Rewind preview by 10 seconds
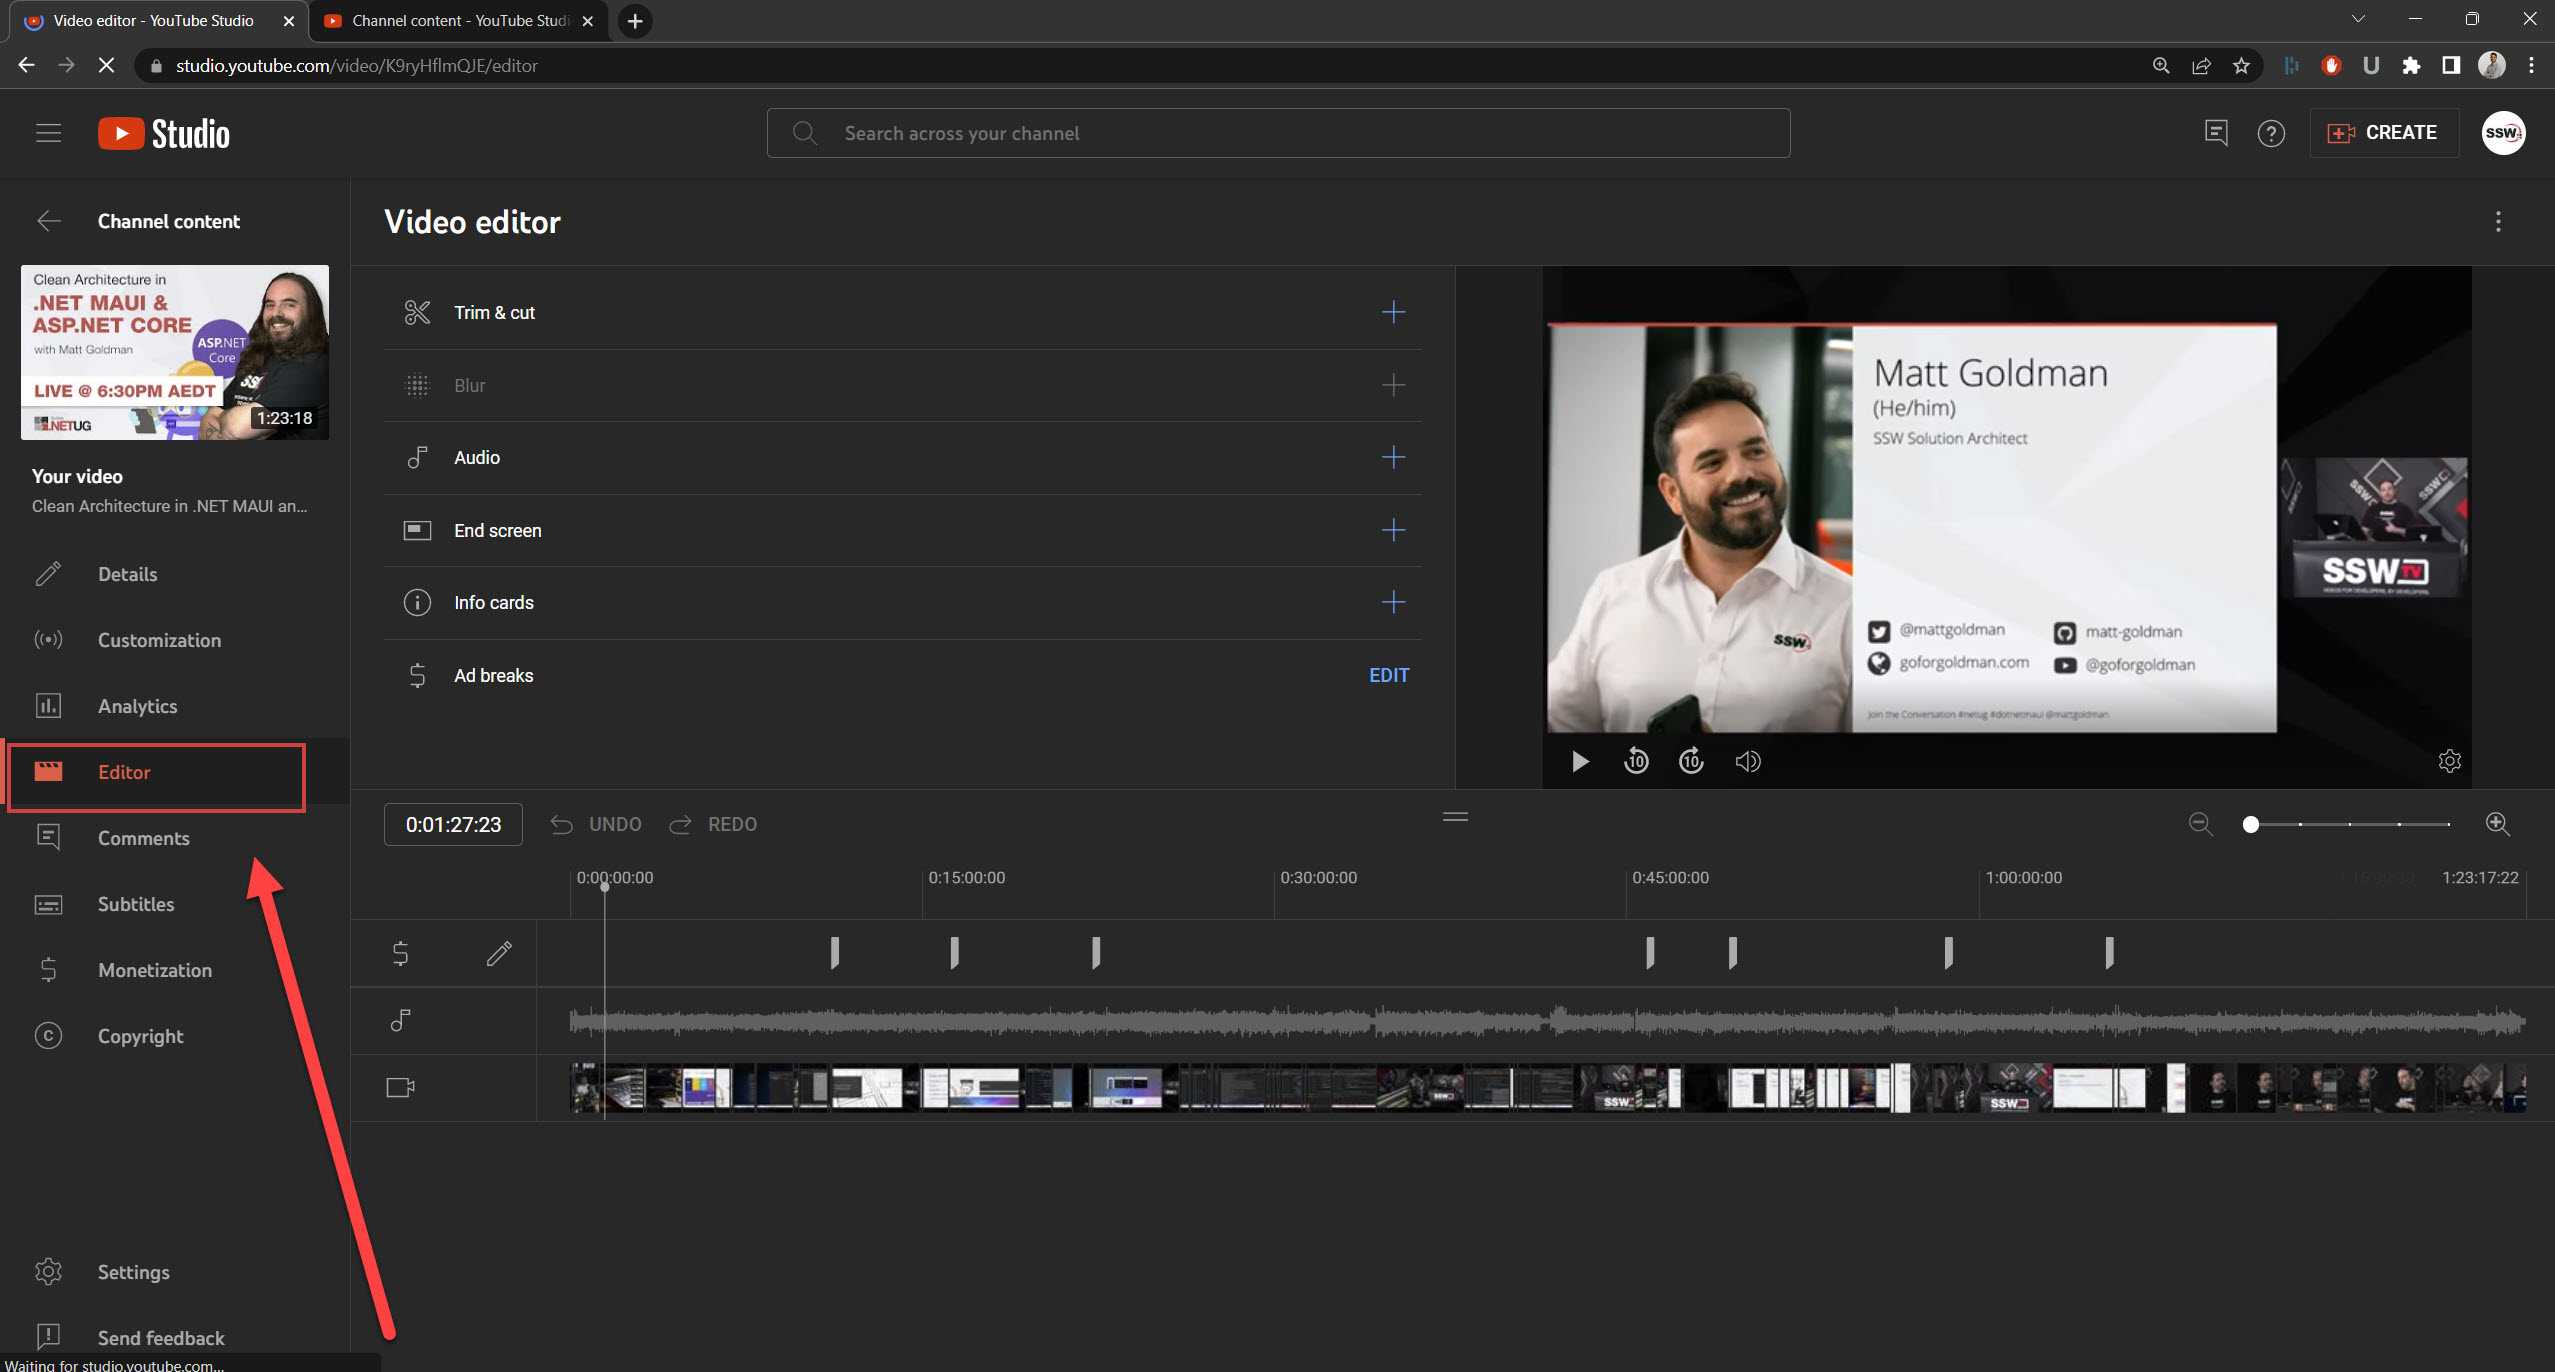Viewport: 2555px width, 1372px height. pyautogui.click(x=1636, y=762)
